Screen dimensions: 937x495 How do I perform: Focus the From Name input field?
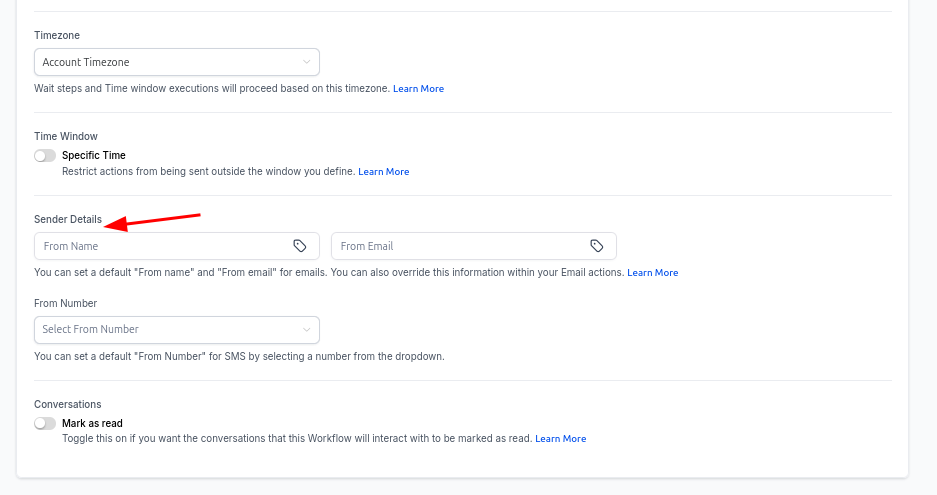pos(160,246)
